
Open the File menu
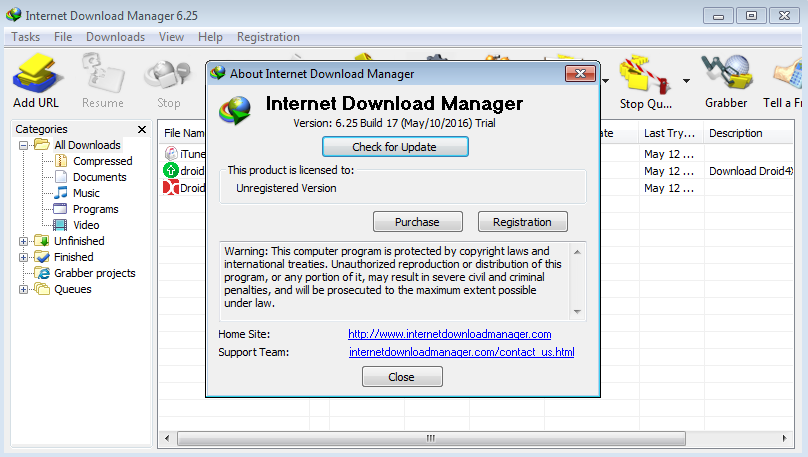click(63, 37)
